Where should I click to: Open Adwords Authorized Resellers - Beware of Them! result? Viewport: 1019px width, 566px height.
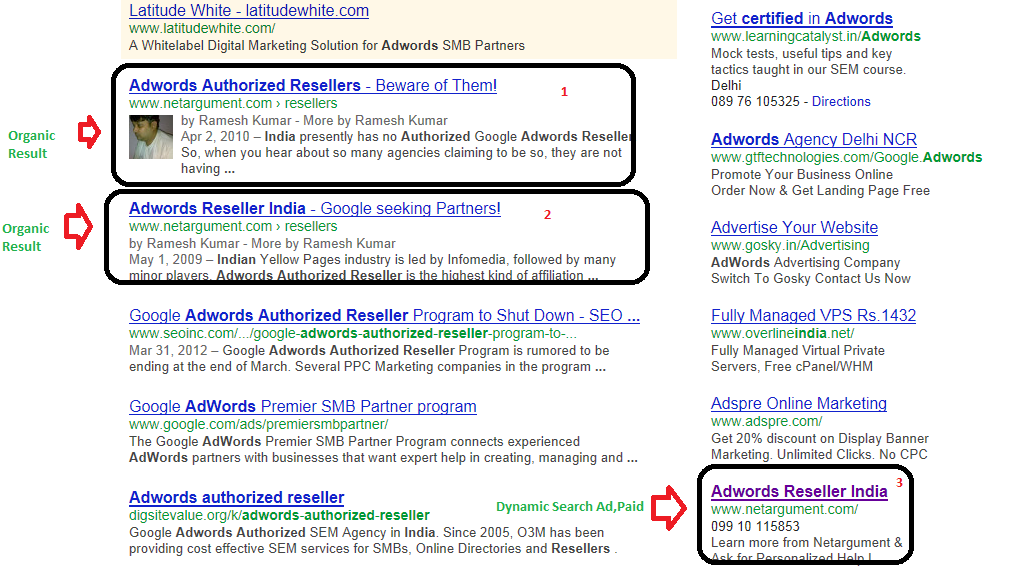[x=313, y=86]
